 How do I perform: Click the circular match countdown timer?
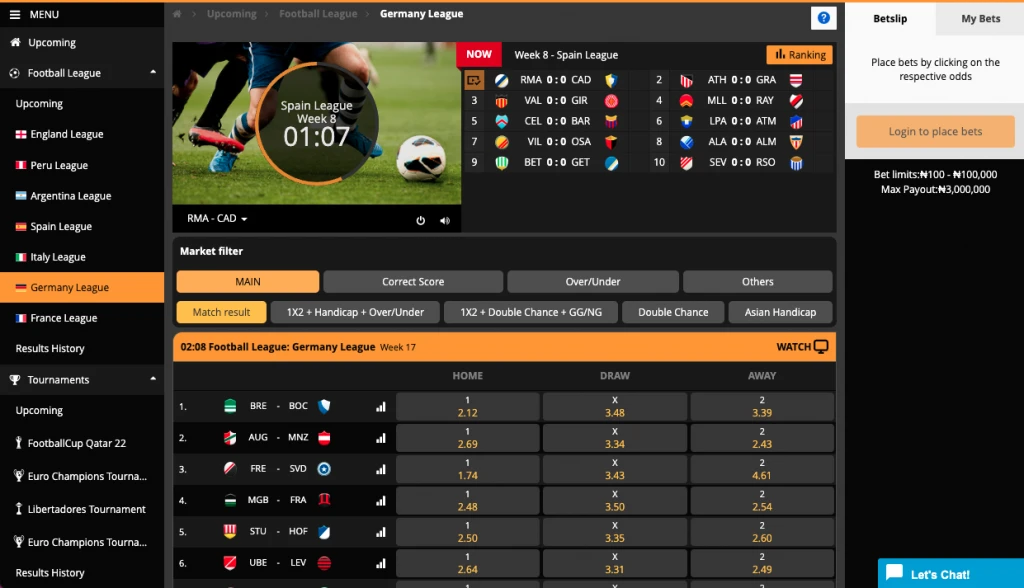pyautogui.click(x=317, y=126)
